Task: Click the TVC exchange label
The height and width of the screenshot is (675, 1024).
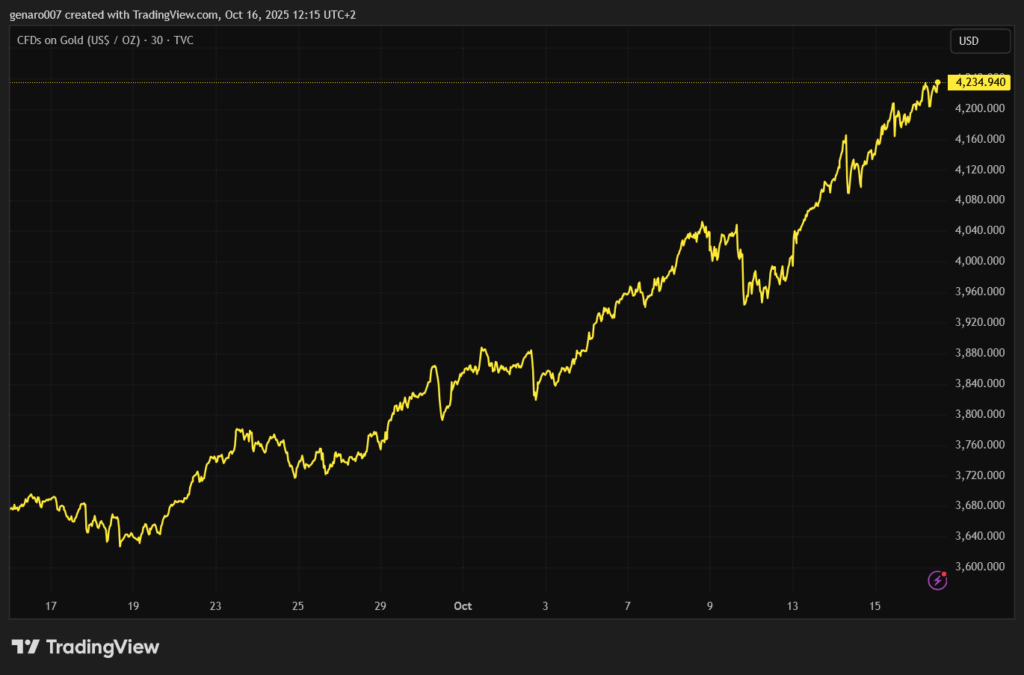Action: click(185, 40)
